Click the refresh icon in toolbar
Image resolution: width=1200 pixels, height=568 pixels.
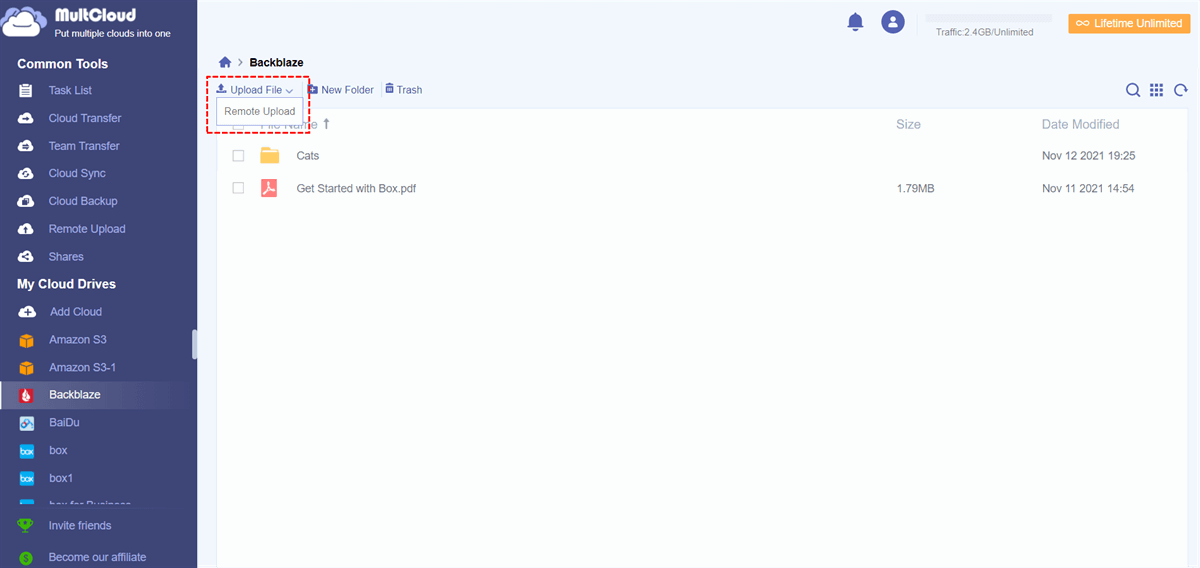pos(1180,90)
